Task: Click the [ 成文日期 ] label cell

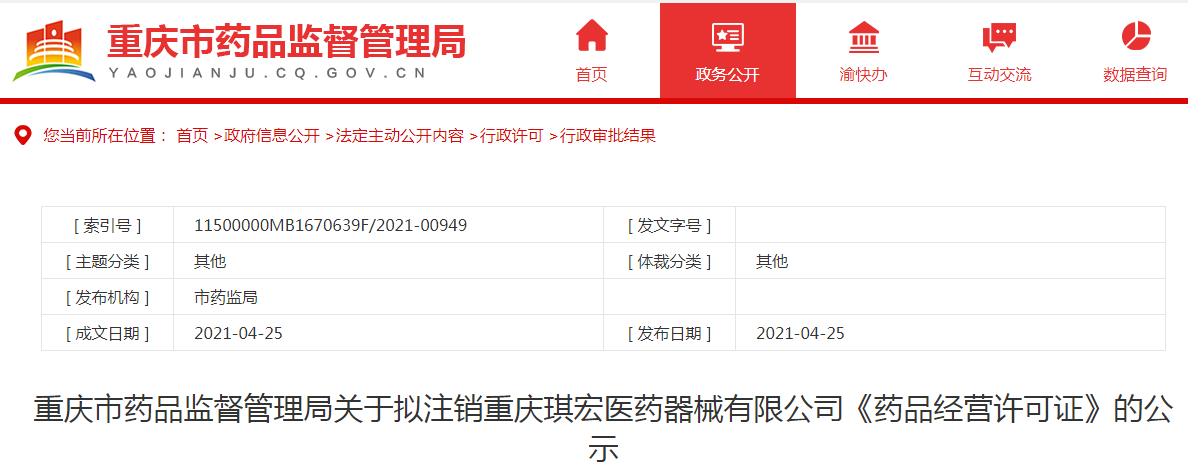Action: click(x=108, y=333)
